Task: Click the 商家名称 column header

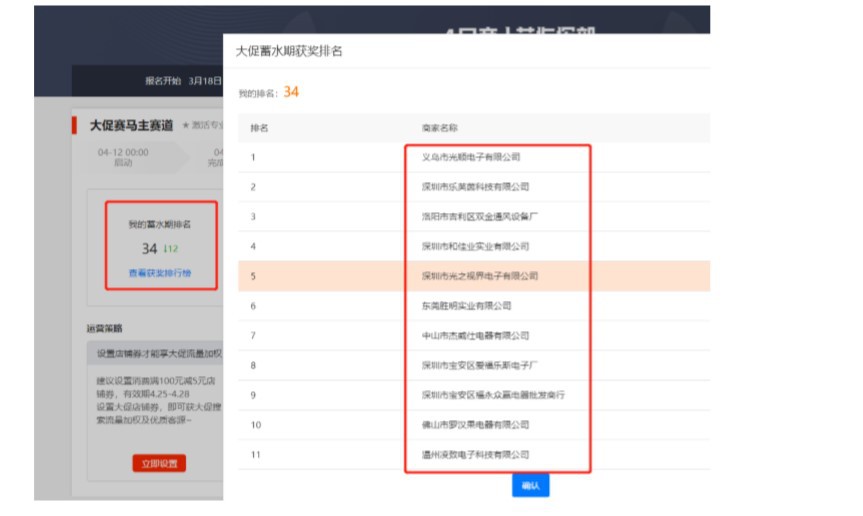Action: click(x=440, y=128)
